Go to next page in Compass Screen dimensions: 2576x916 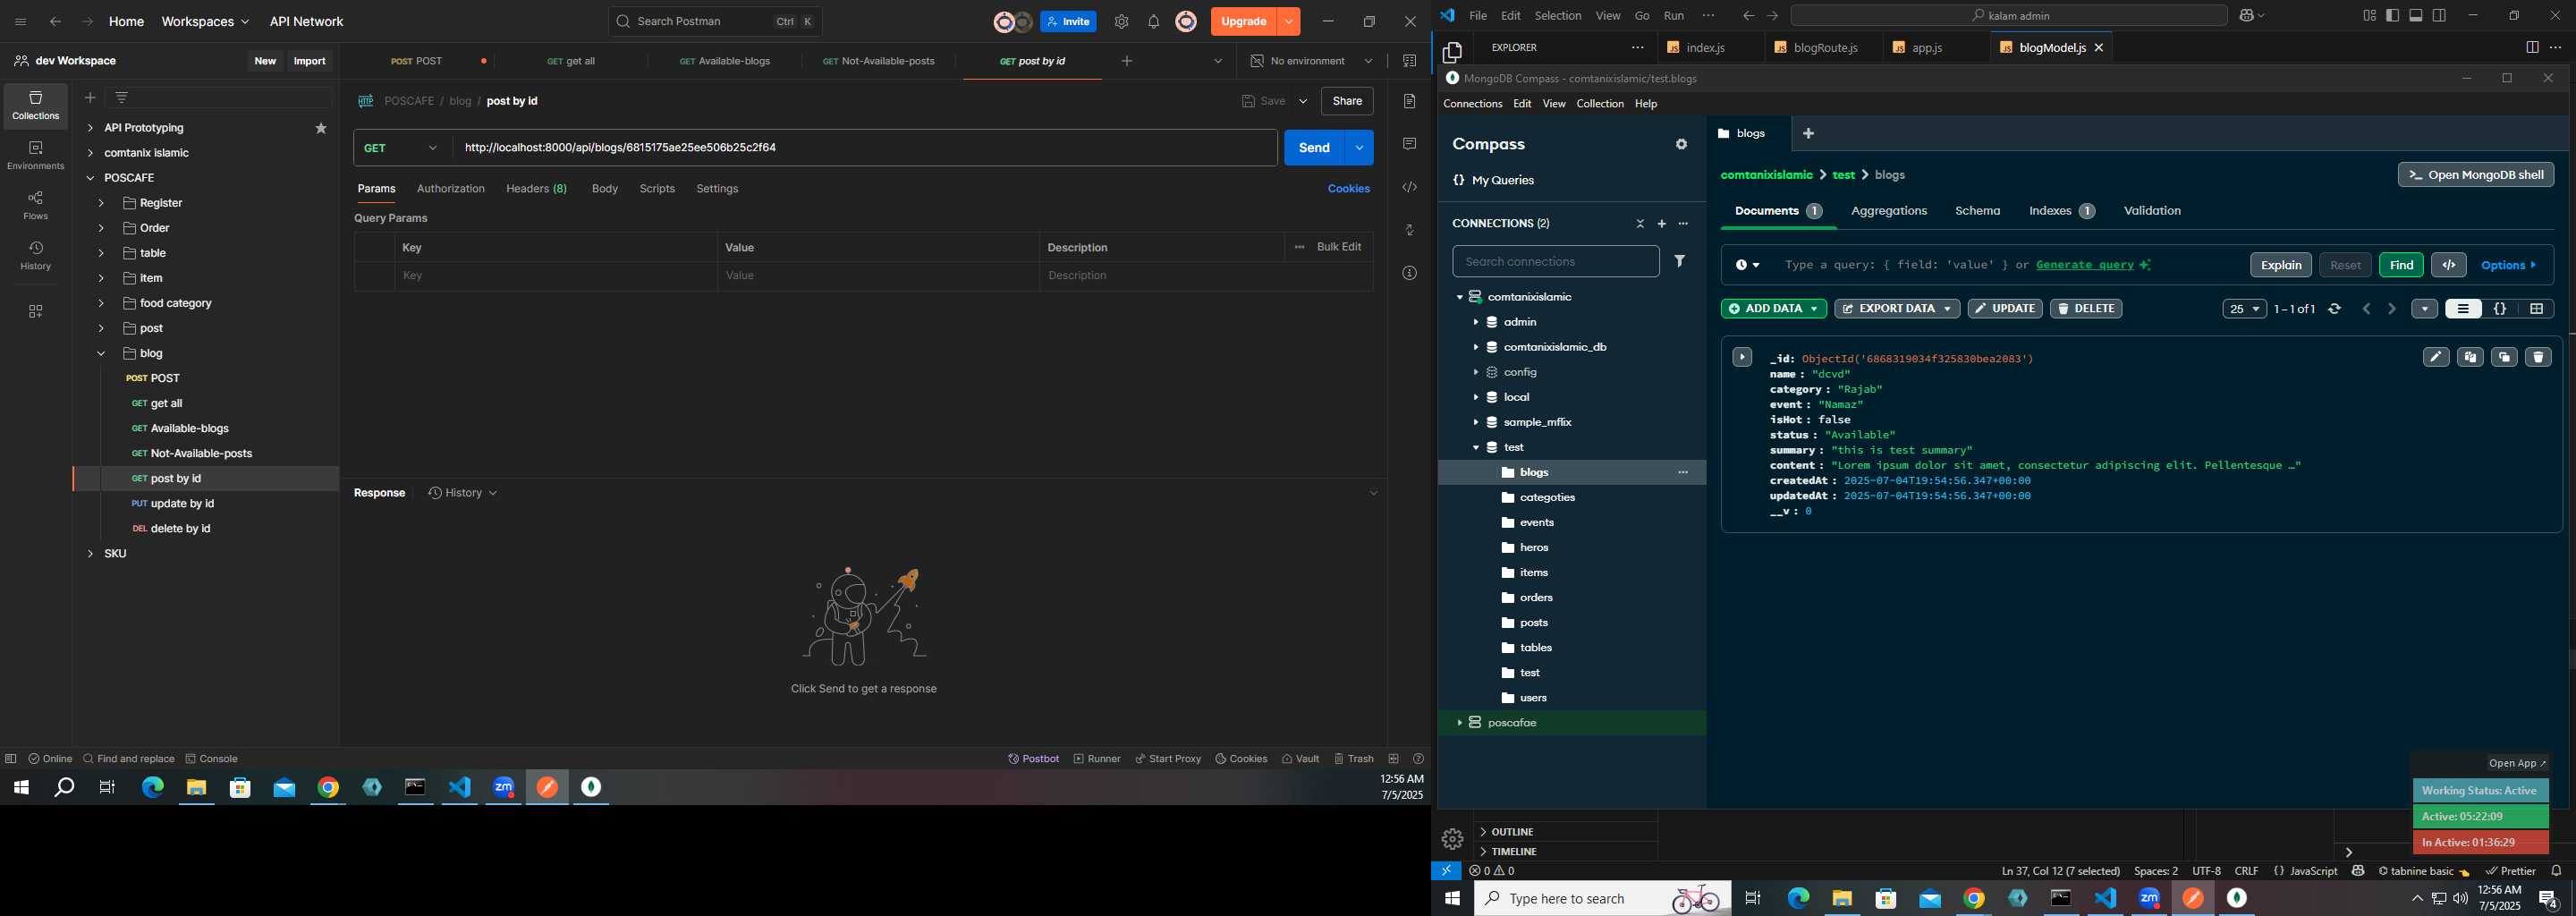(2391, 309)
